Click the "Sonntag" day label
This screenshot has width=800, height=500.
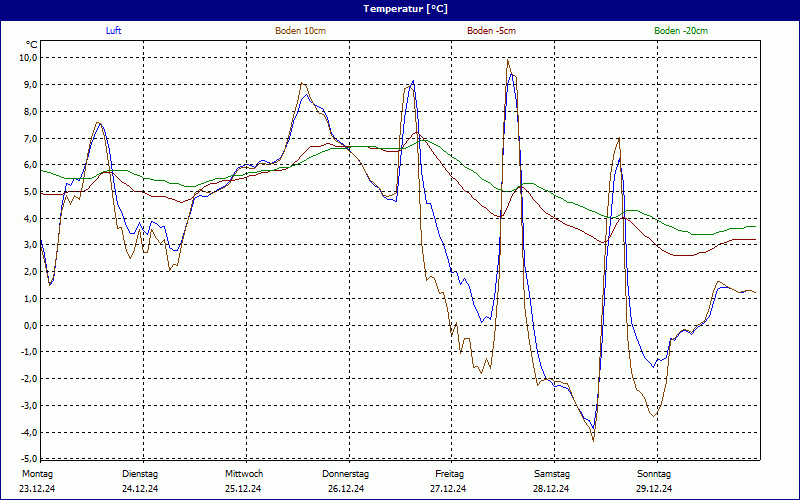(654, 473)
